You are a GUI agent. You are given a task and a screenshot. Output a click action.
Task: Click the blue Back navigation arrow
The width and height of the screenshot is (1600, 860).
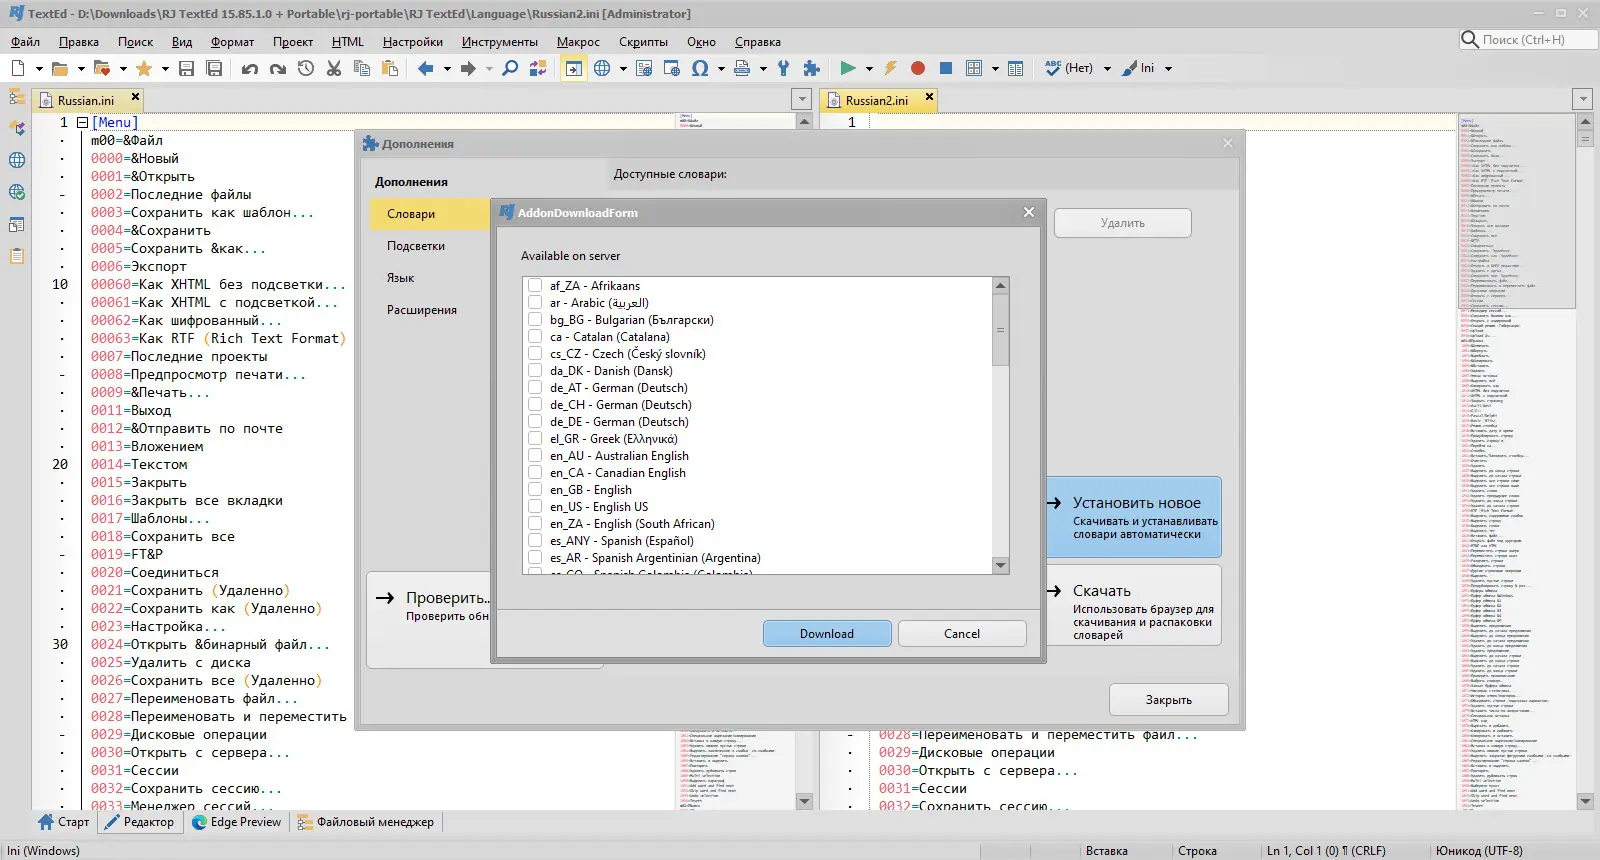[426, 68]
